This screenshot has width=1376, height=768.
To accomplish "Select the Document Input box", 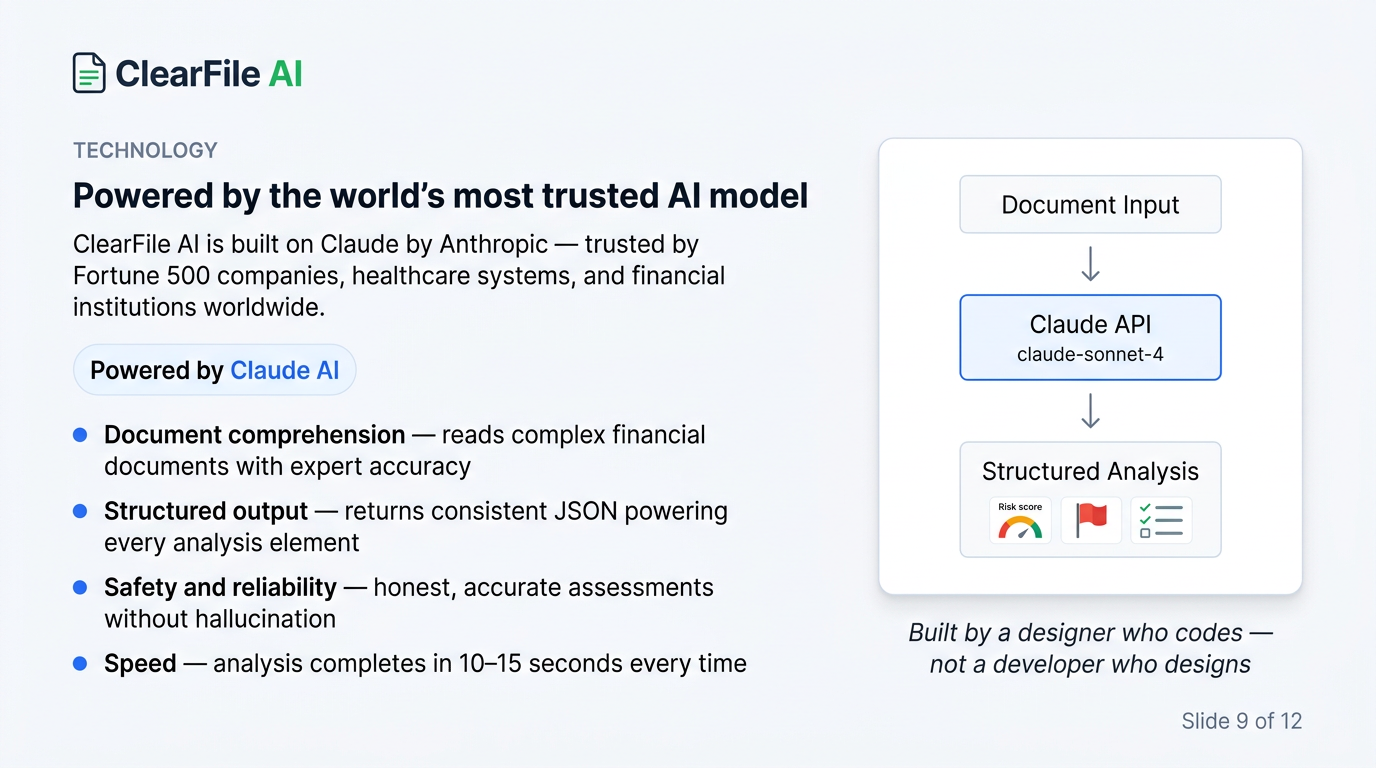I will coord(1091,205).
